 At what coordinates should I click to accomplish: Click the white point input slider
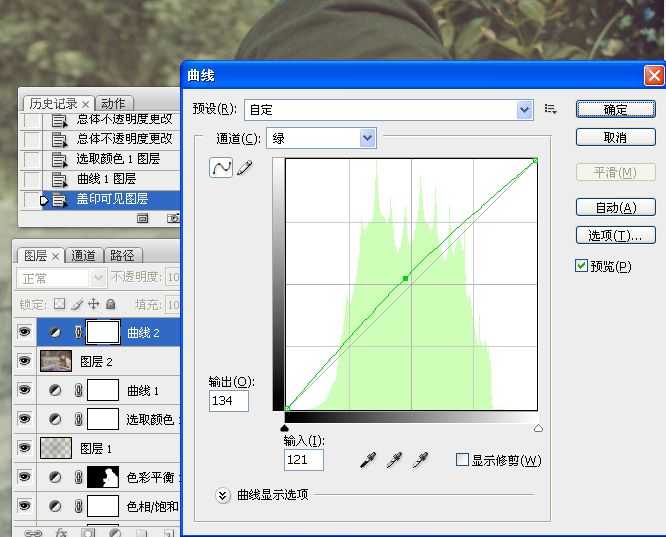[538, 428]
